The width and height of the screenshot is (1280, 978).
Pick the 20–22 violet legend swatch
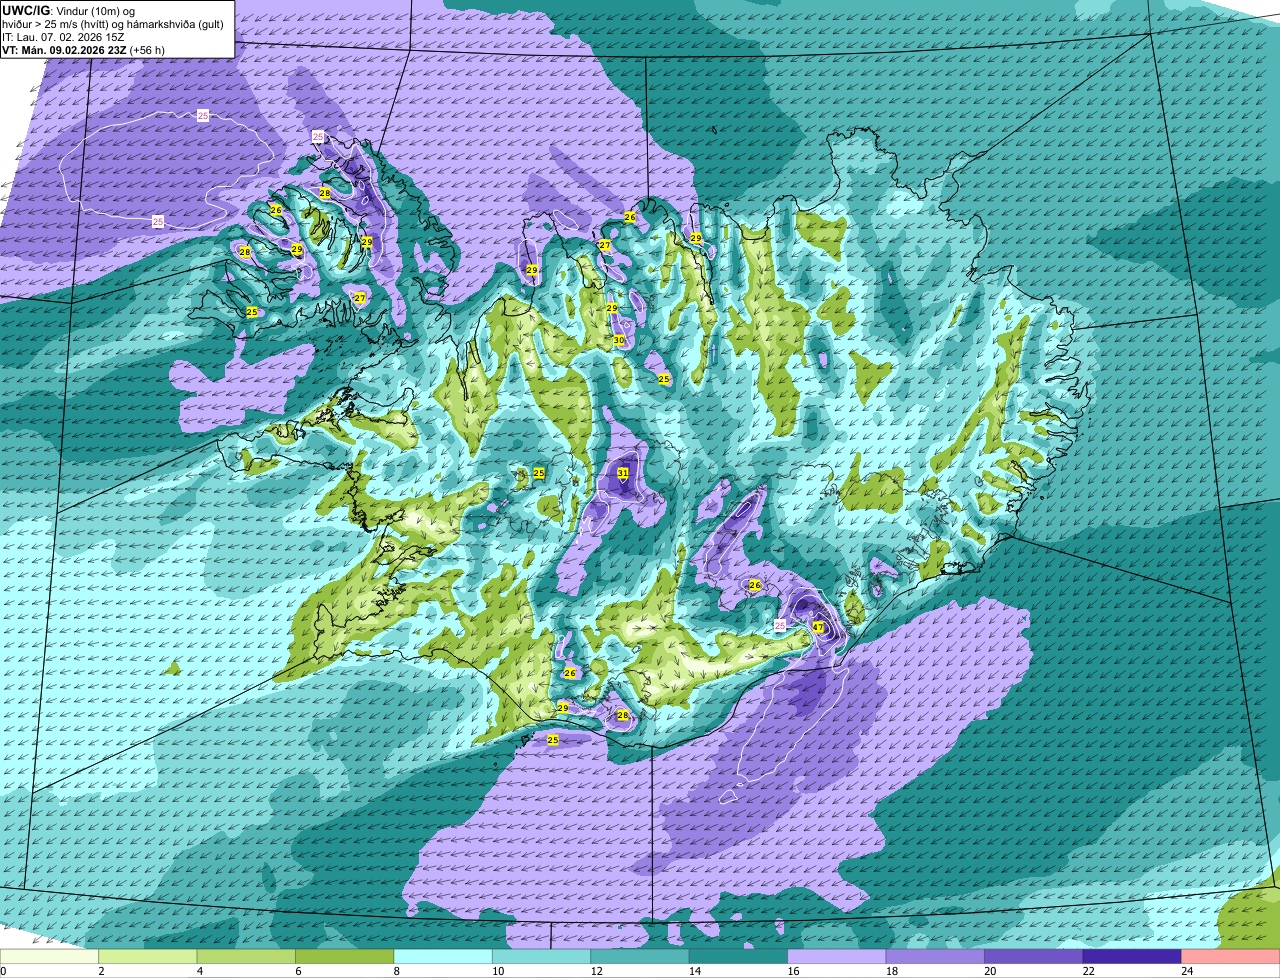(1034, 956)
